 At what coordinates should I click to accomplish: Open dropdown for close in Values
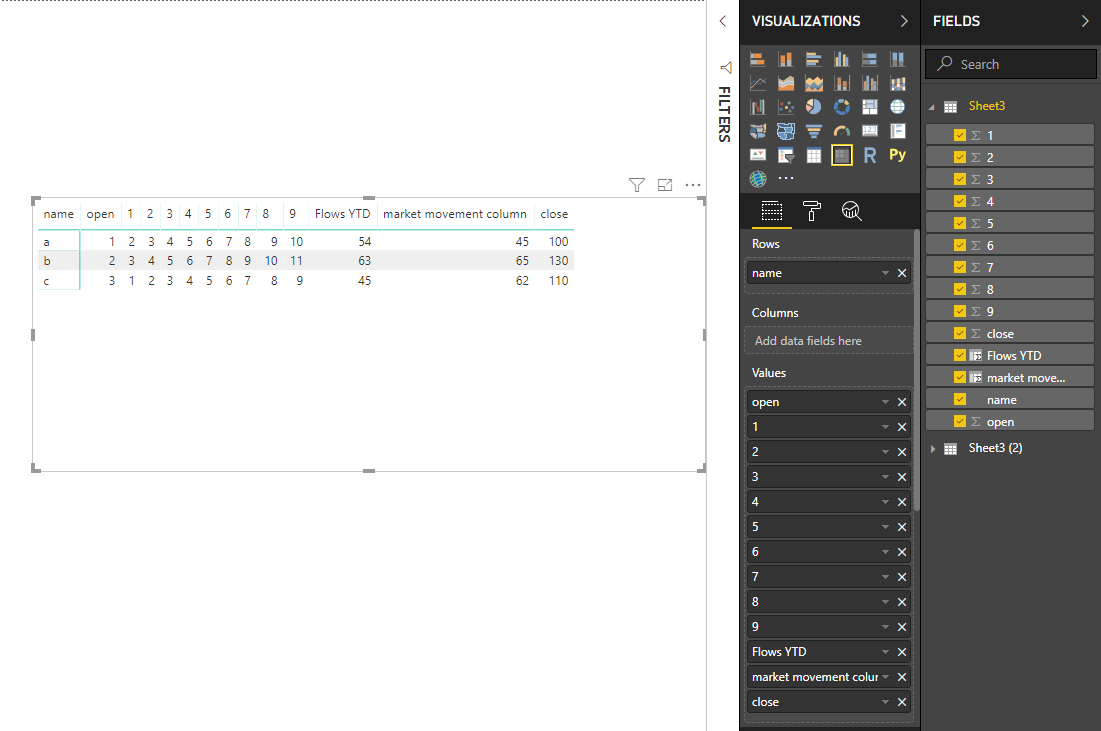tap(885, 702)
